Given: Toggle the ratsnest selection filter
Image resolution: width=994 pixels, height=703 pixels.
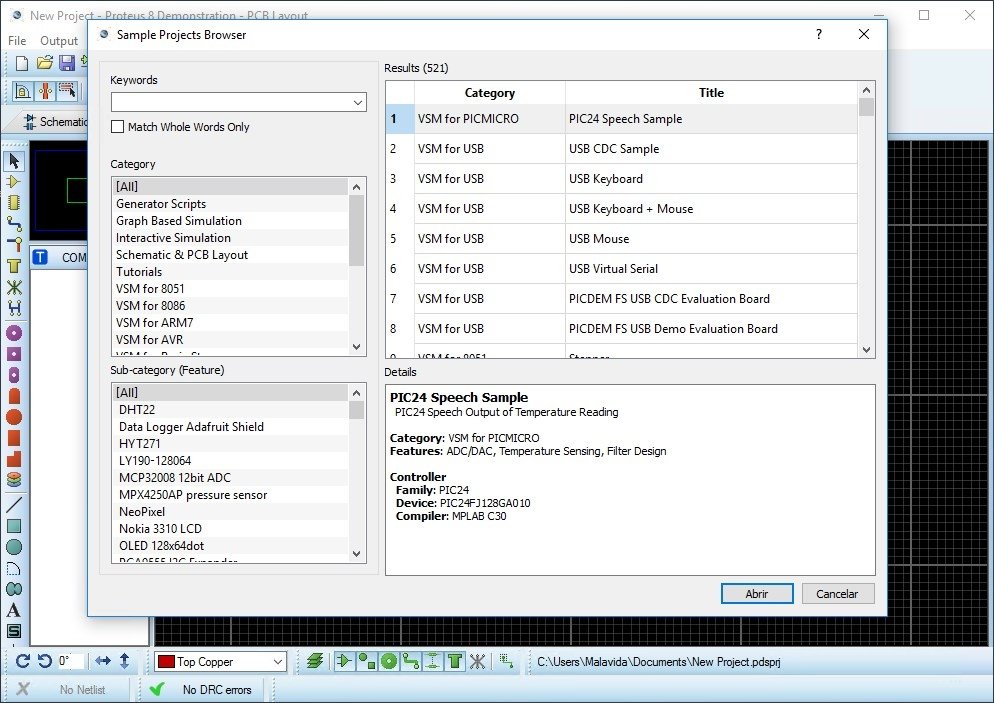Looking at the screenshot, I should click(x=477, y=662).
